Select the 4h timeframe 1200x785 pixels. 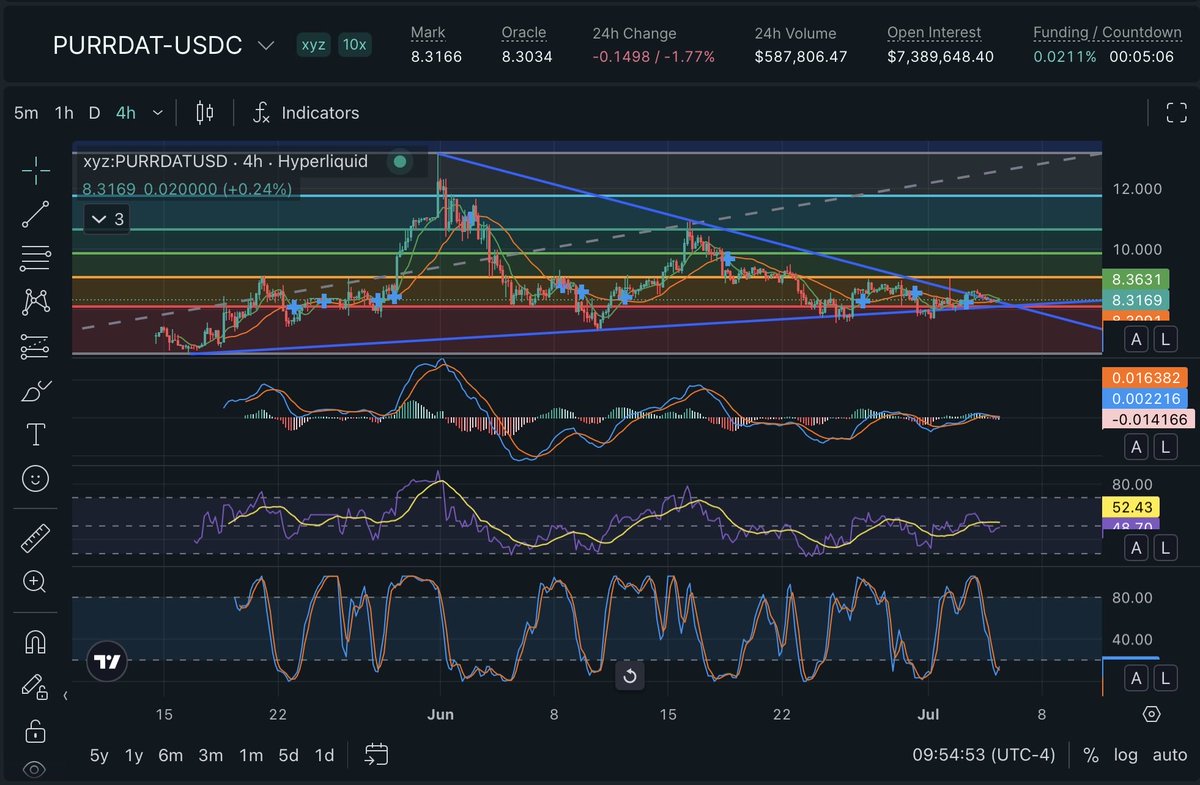pyautogui.click(x=125, y=113)
